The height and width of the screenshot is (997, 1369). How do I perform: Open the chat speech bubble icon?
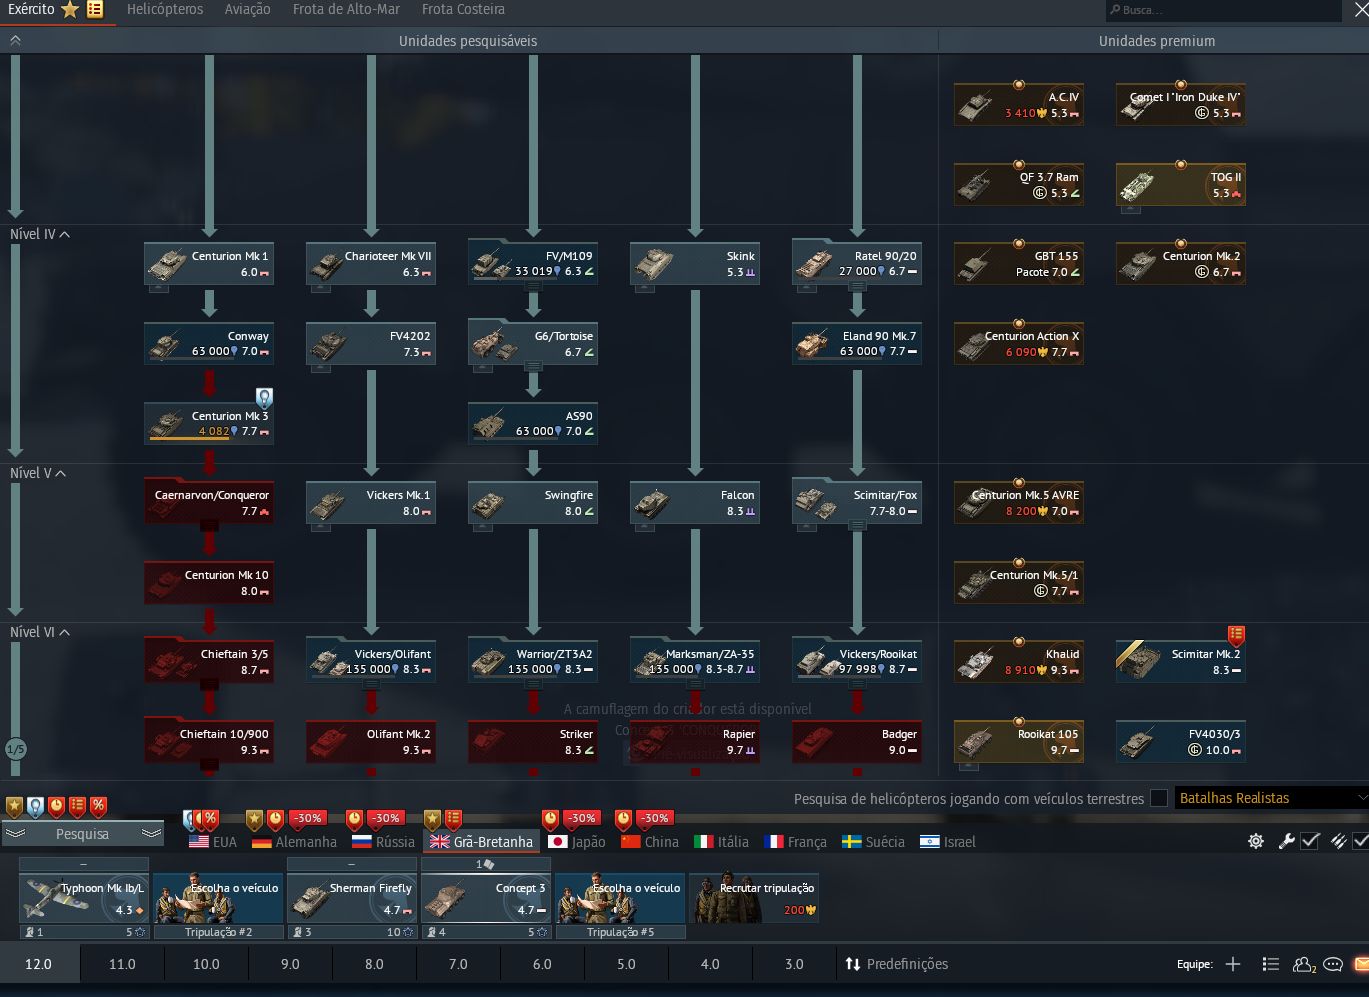pyautogui.click(x=1333, y=964)
